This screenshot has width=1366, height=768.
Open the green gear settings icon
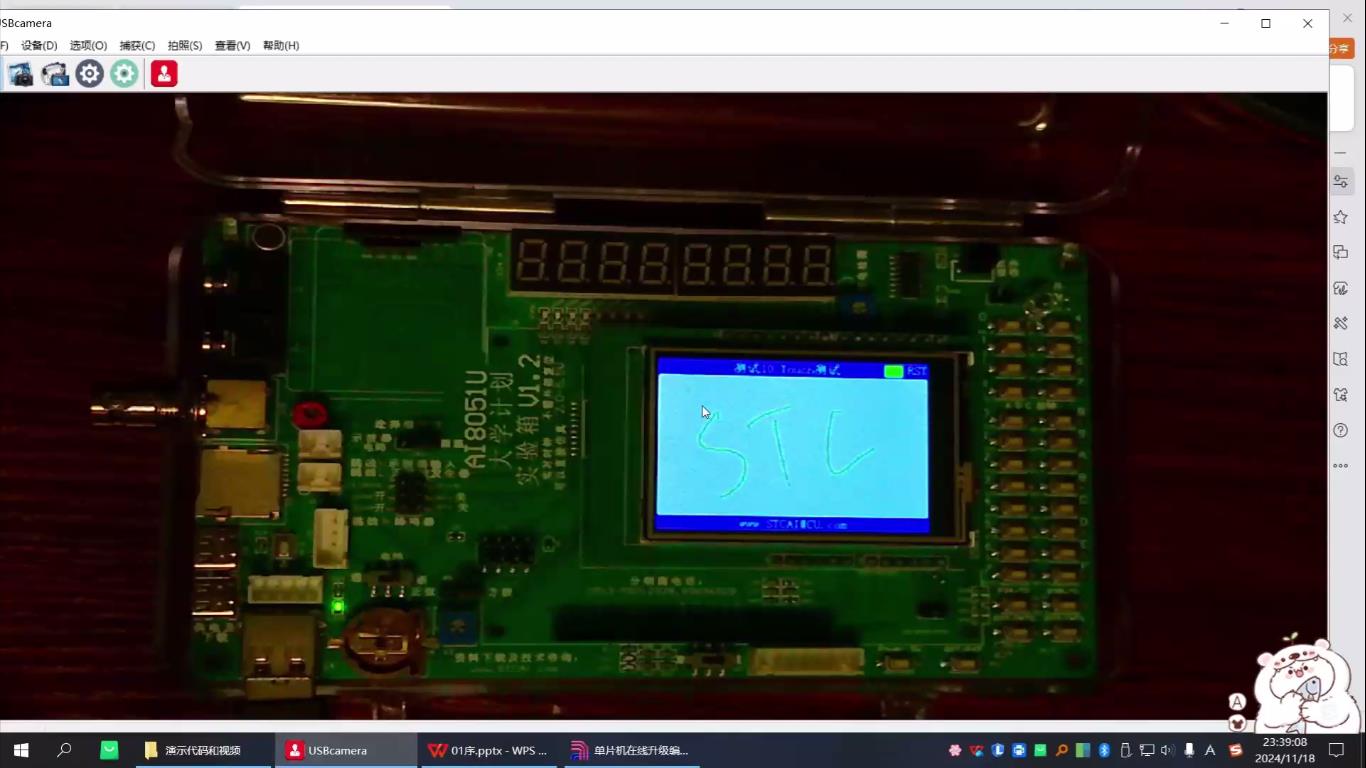[x=124, y=74]
